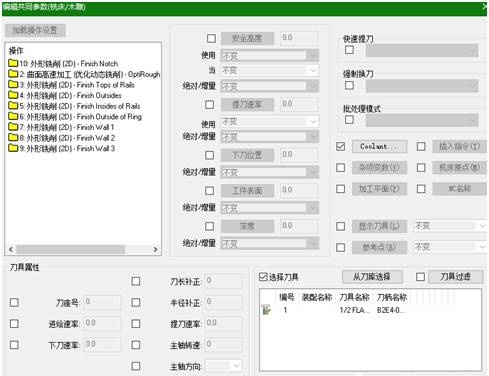
Task: Click folder icon of Finish Tops of Rails
Action: coord(13,84)
